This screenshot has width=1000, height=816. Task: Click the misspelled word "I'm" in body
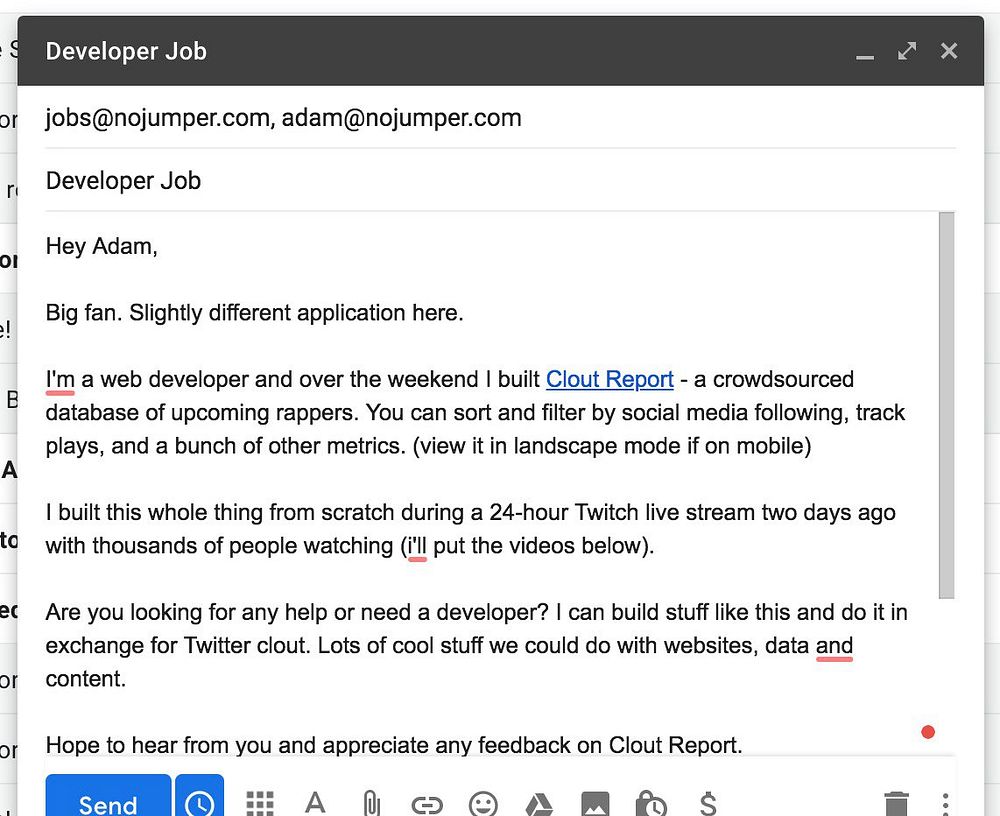click(x=60, y=380)
